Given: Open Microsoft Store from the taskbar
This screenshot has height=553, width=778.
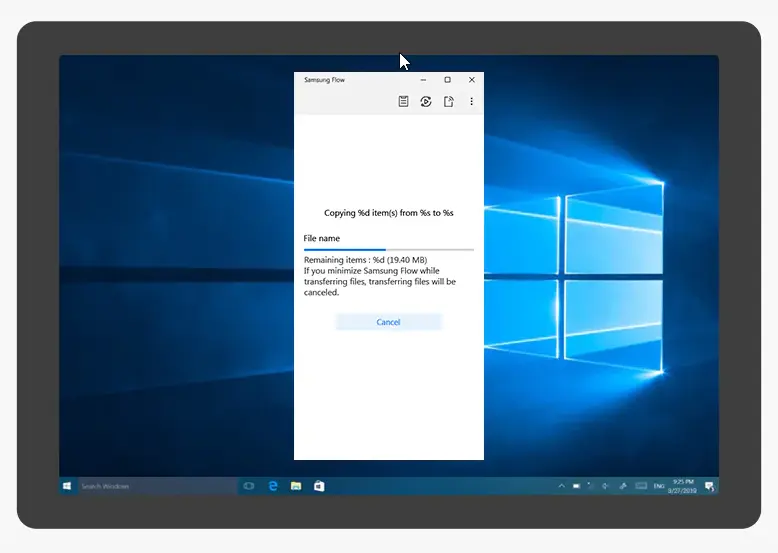Looking at the screenshot, I should tap(319, 486).
